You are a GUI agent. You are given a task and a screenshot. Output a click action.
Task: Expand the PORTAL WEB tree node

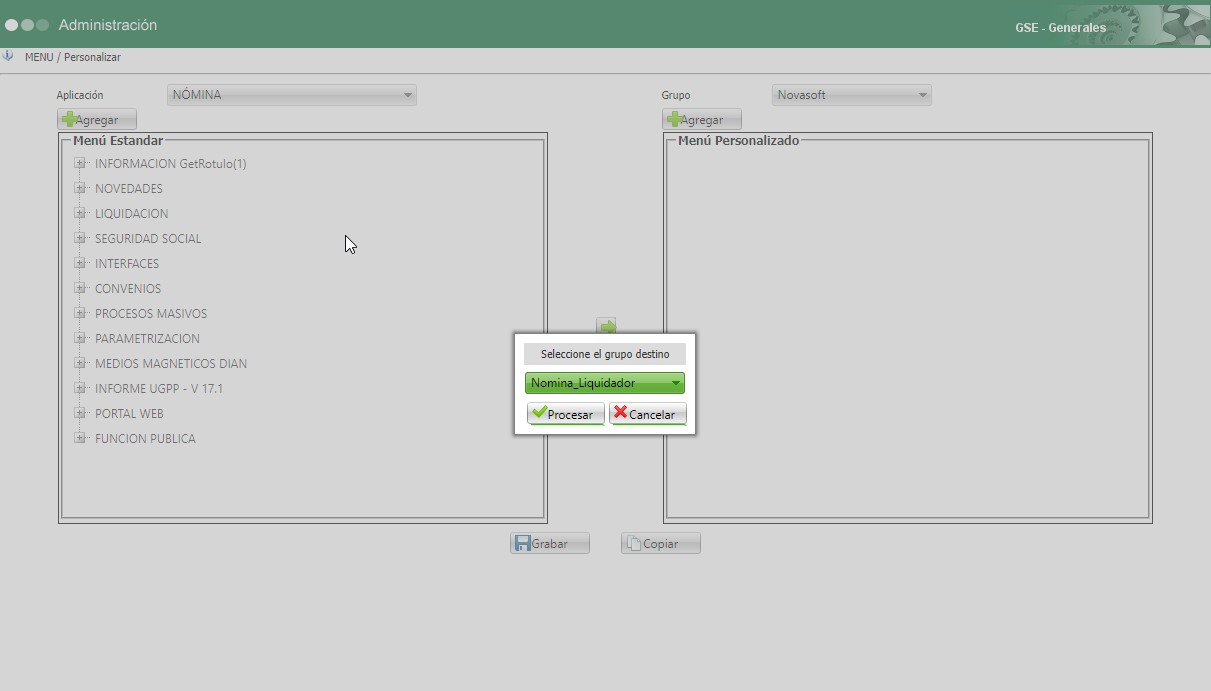(80, 413)
